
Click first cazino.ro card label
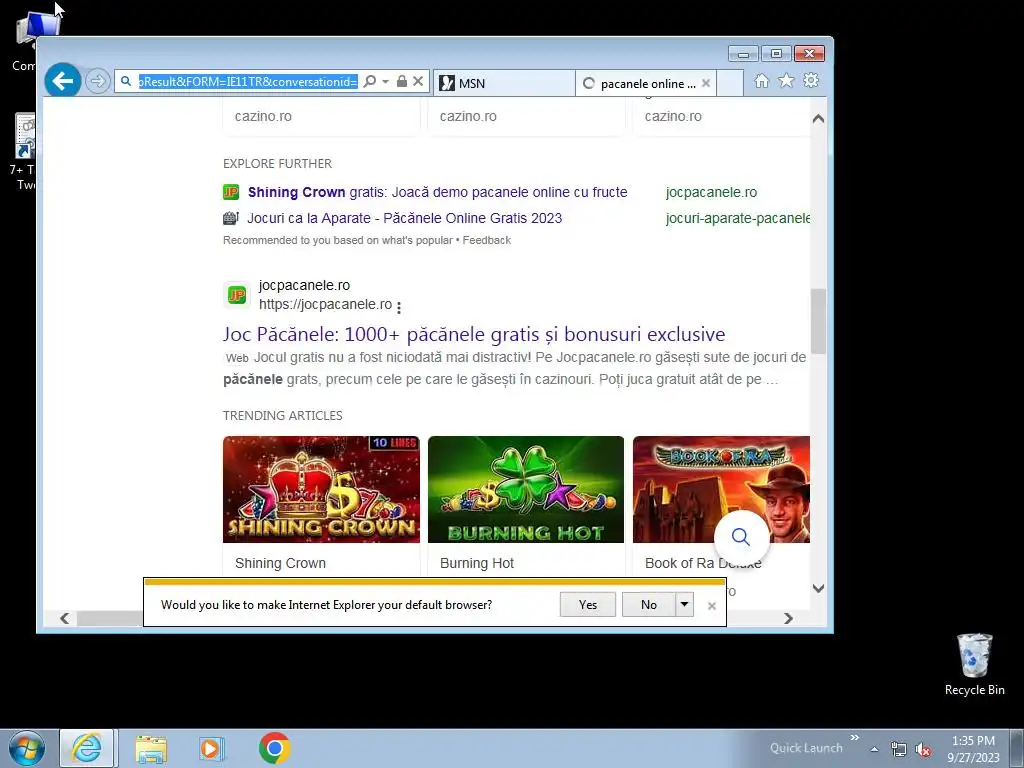click(263, 116)
